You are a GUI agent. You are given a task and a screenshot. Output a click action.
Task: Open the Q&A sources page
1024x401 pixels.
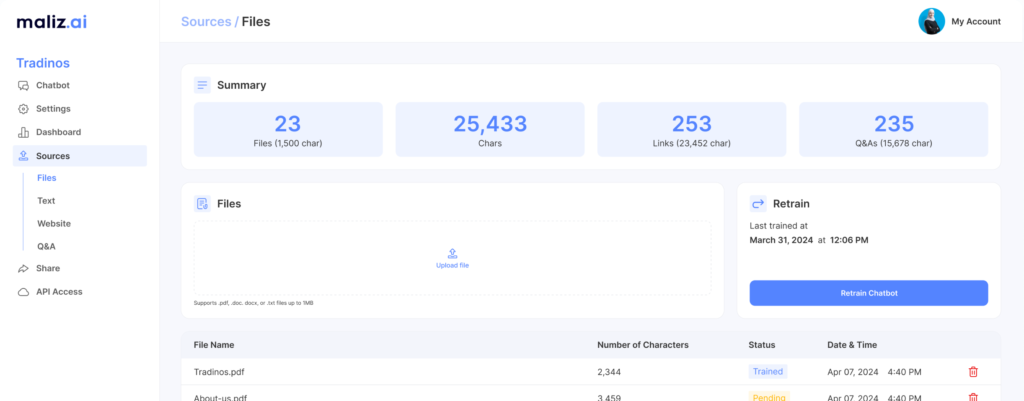click(x=47, y=246)
